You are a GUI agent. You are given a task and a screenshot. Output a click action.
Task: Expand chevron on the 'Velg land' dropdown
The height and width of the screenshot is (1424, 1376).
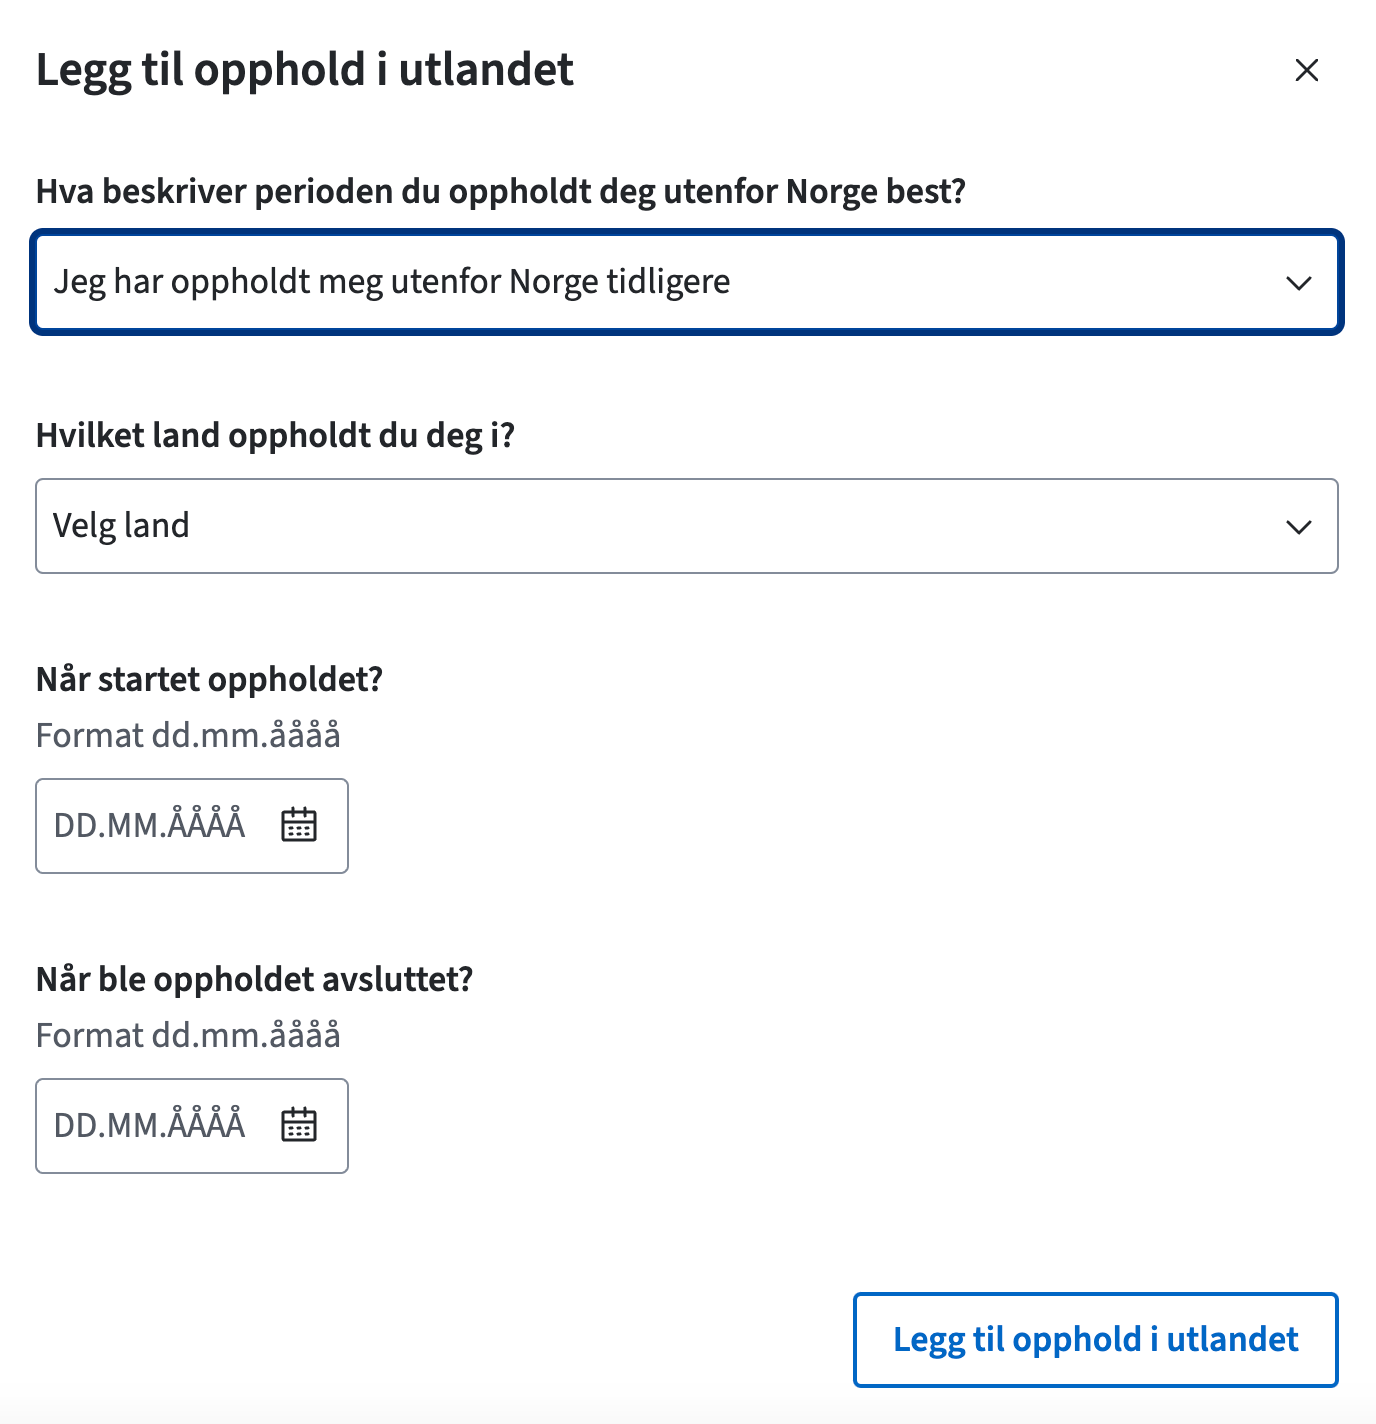coord(1298,527)
